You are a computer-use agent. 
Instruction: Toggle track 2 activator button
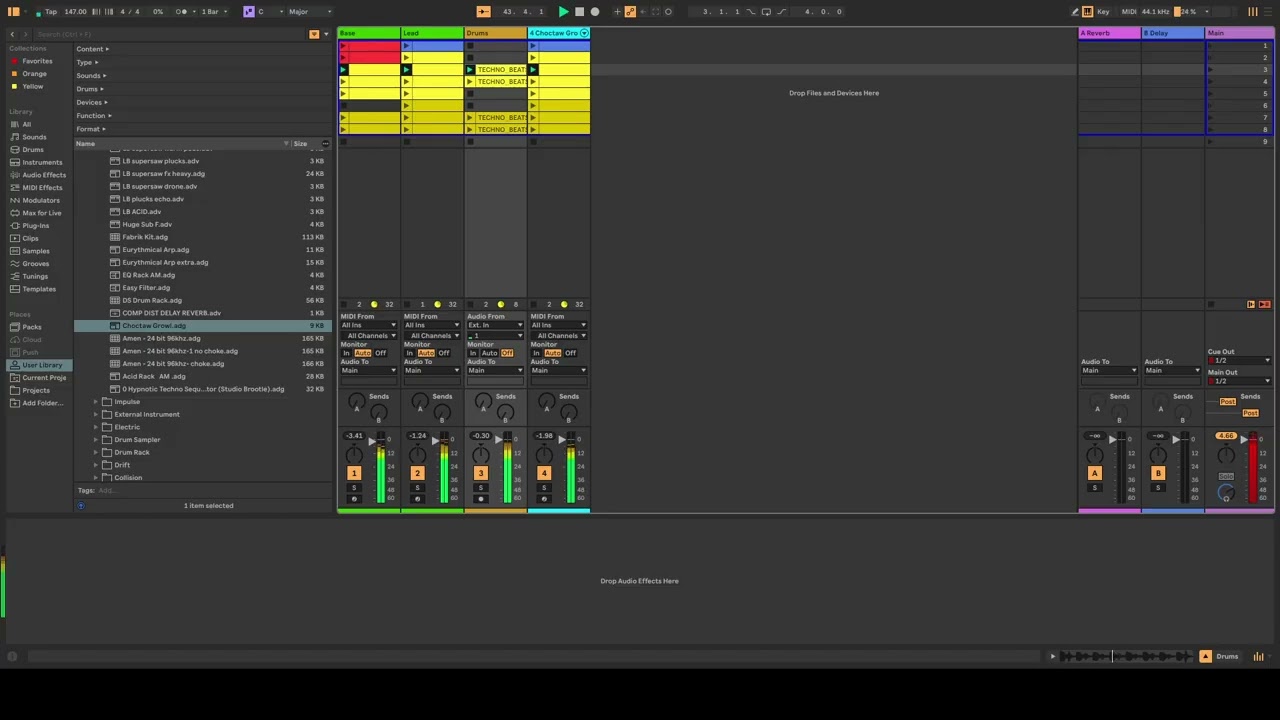click(x=417, y=473)
